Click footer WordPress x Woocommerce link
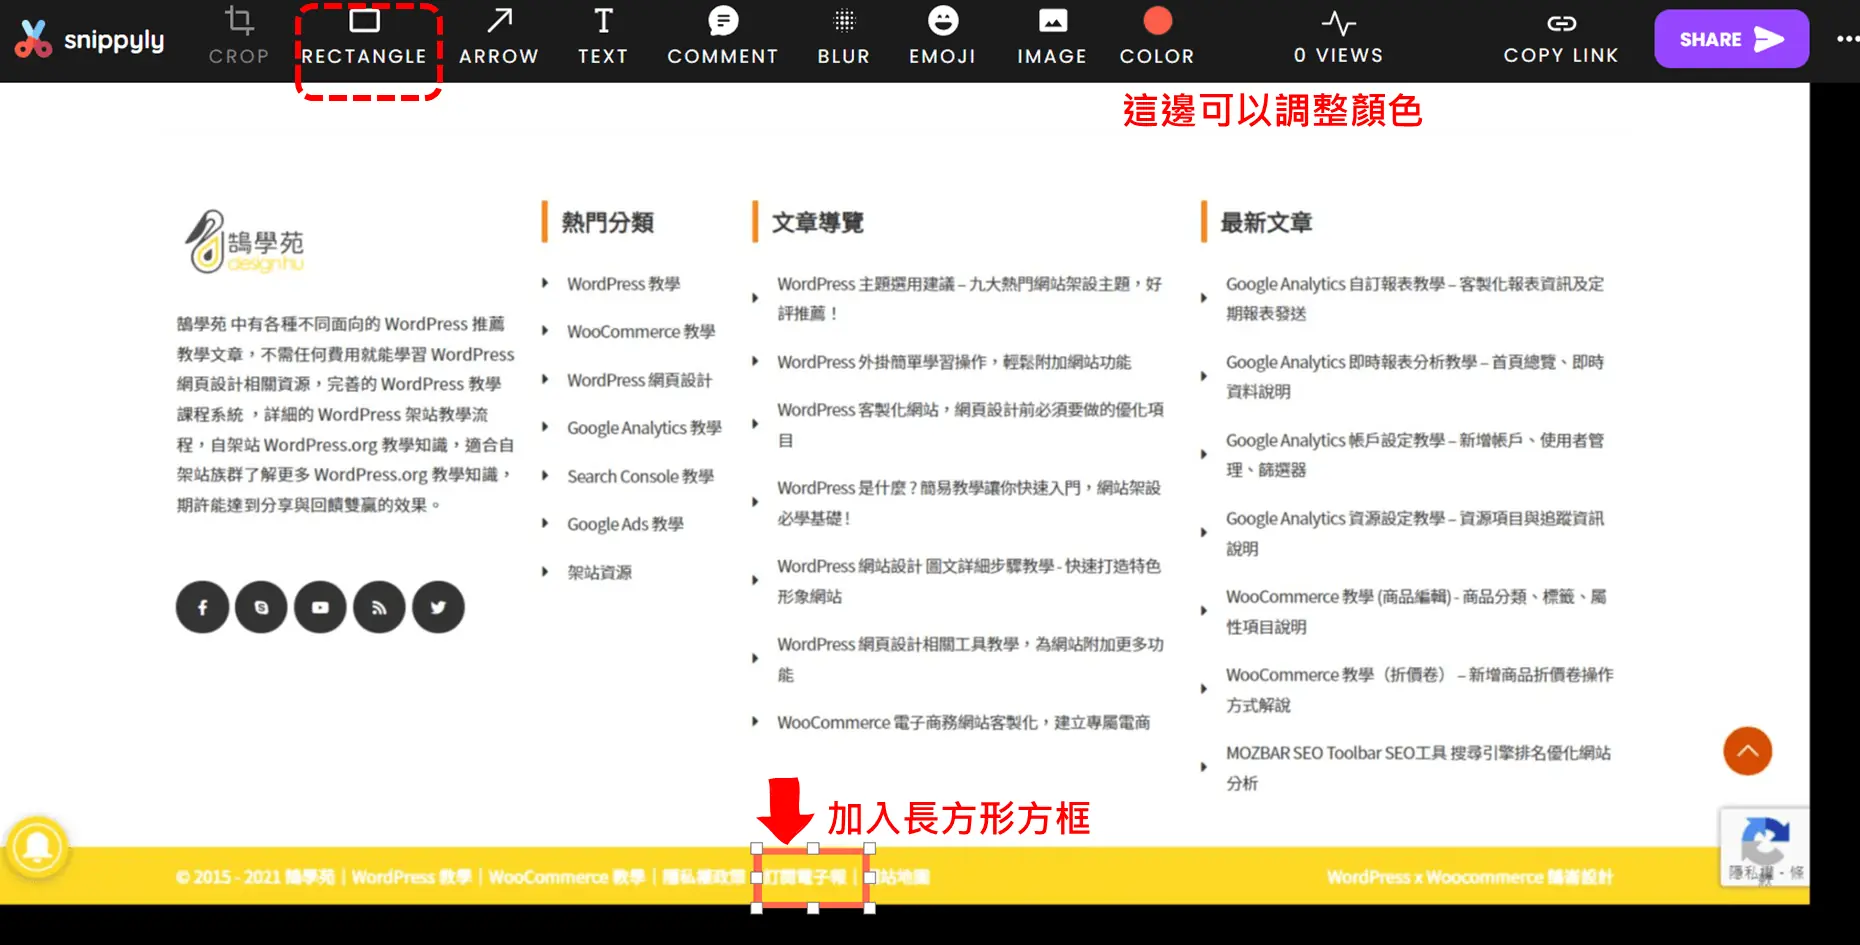Viewport: 1860px width, 945px height. 1470,877
